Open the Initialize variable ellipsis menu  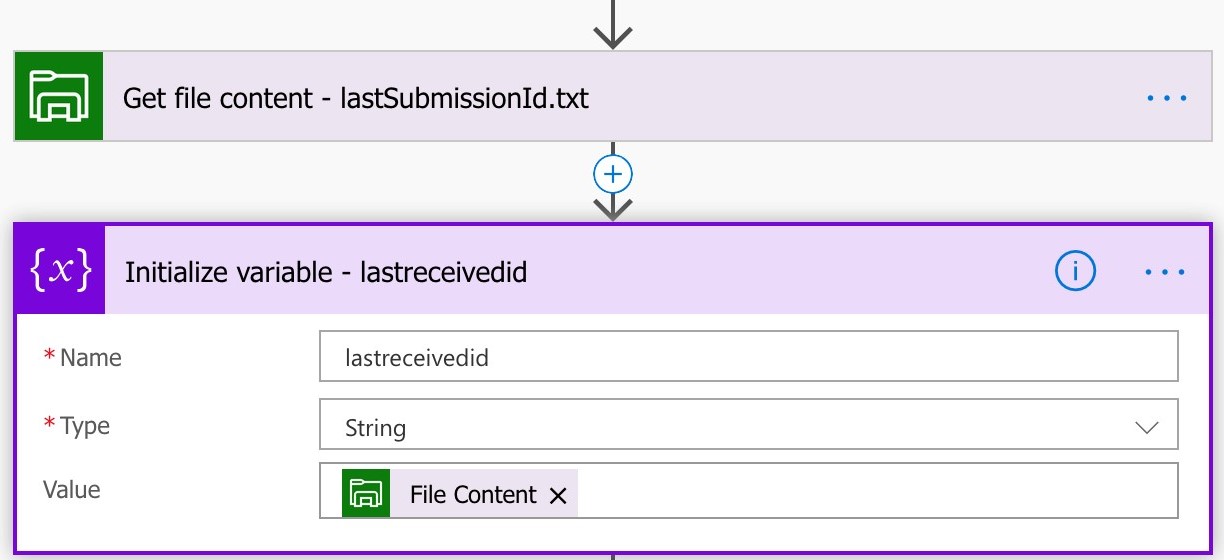(1165, 271)
